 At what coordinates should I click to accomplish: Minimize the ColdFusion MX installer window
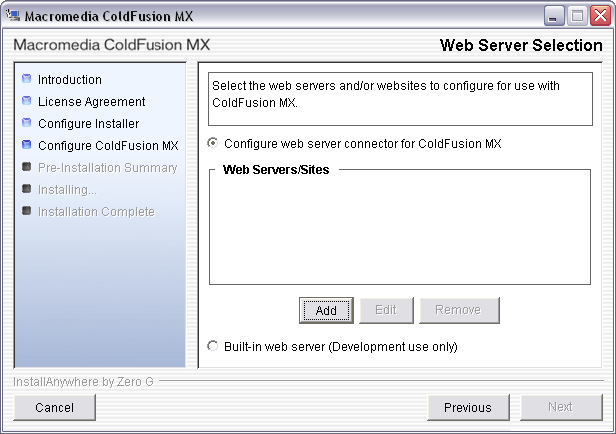tap(555, 15)
